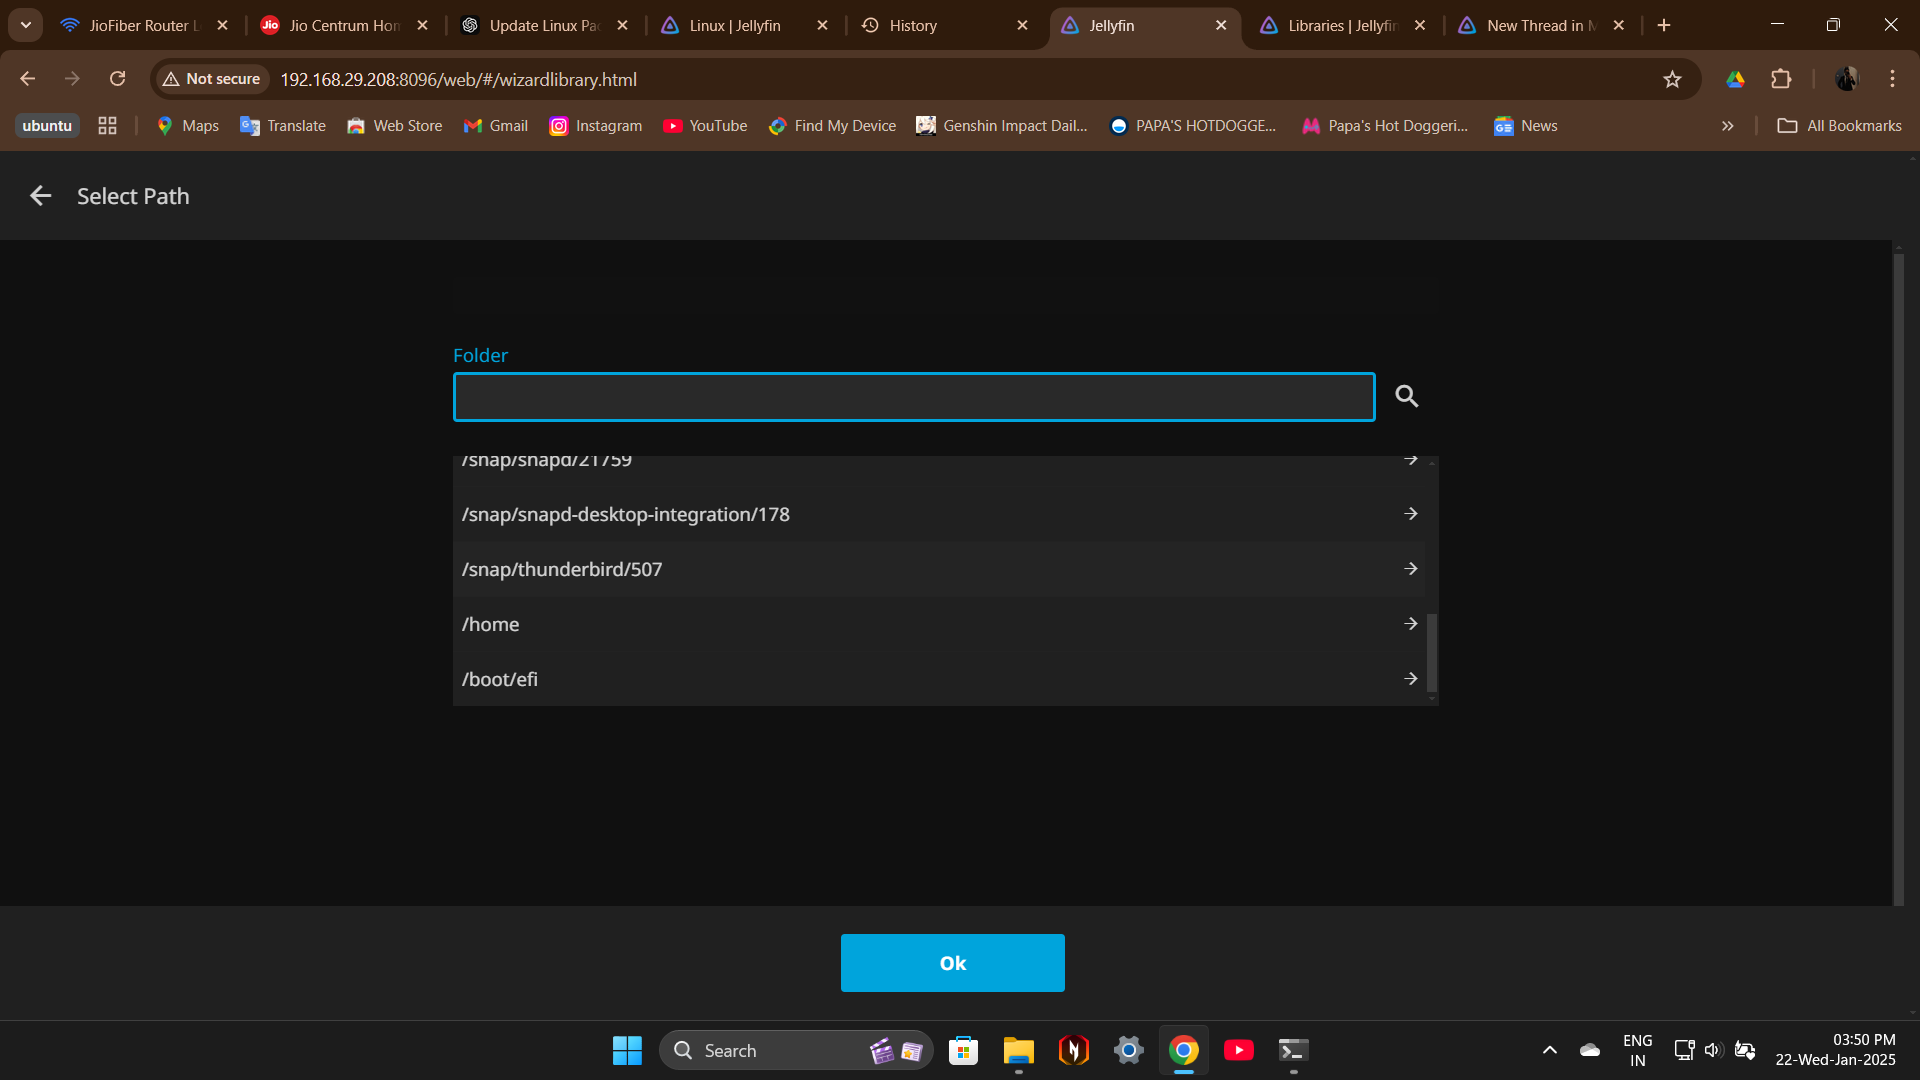The width and height of the screenshot is (1920, 1080).
Task: Open the Extensions puzzle icon
Action: [x=1781, y=79]
